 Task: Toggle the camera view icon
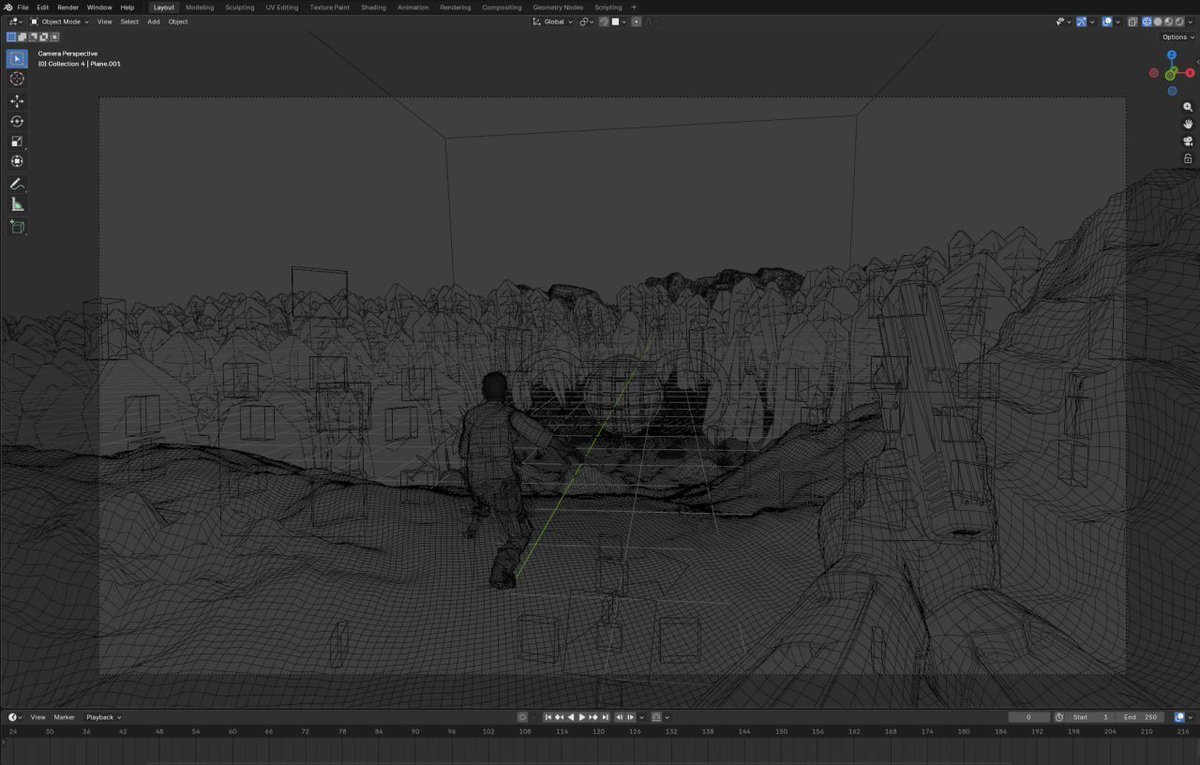[x=1188, y=141]
